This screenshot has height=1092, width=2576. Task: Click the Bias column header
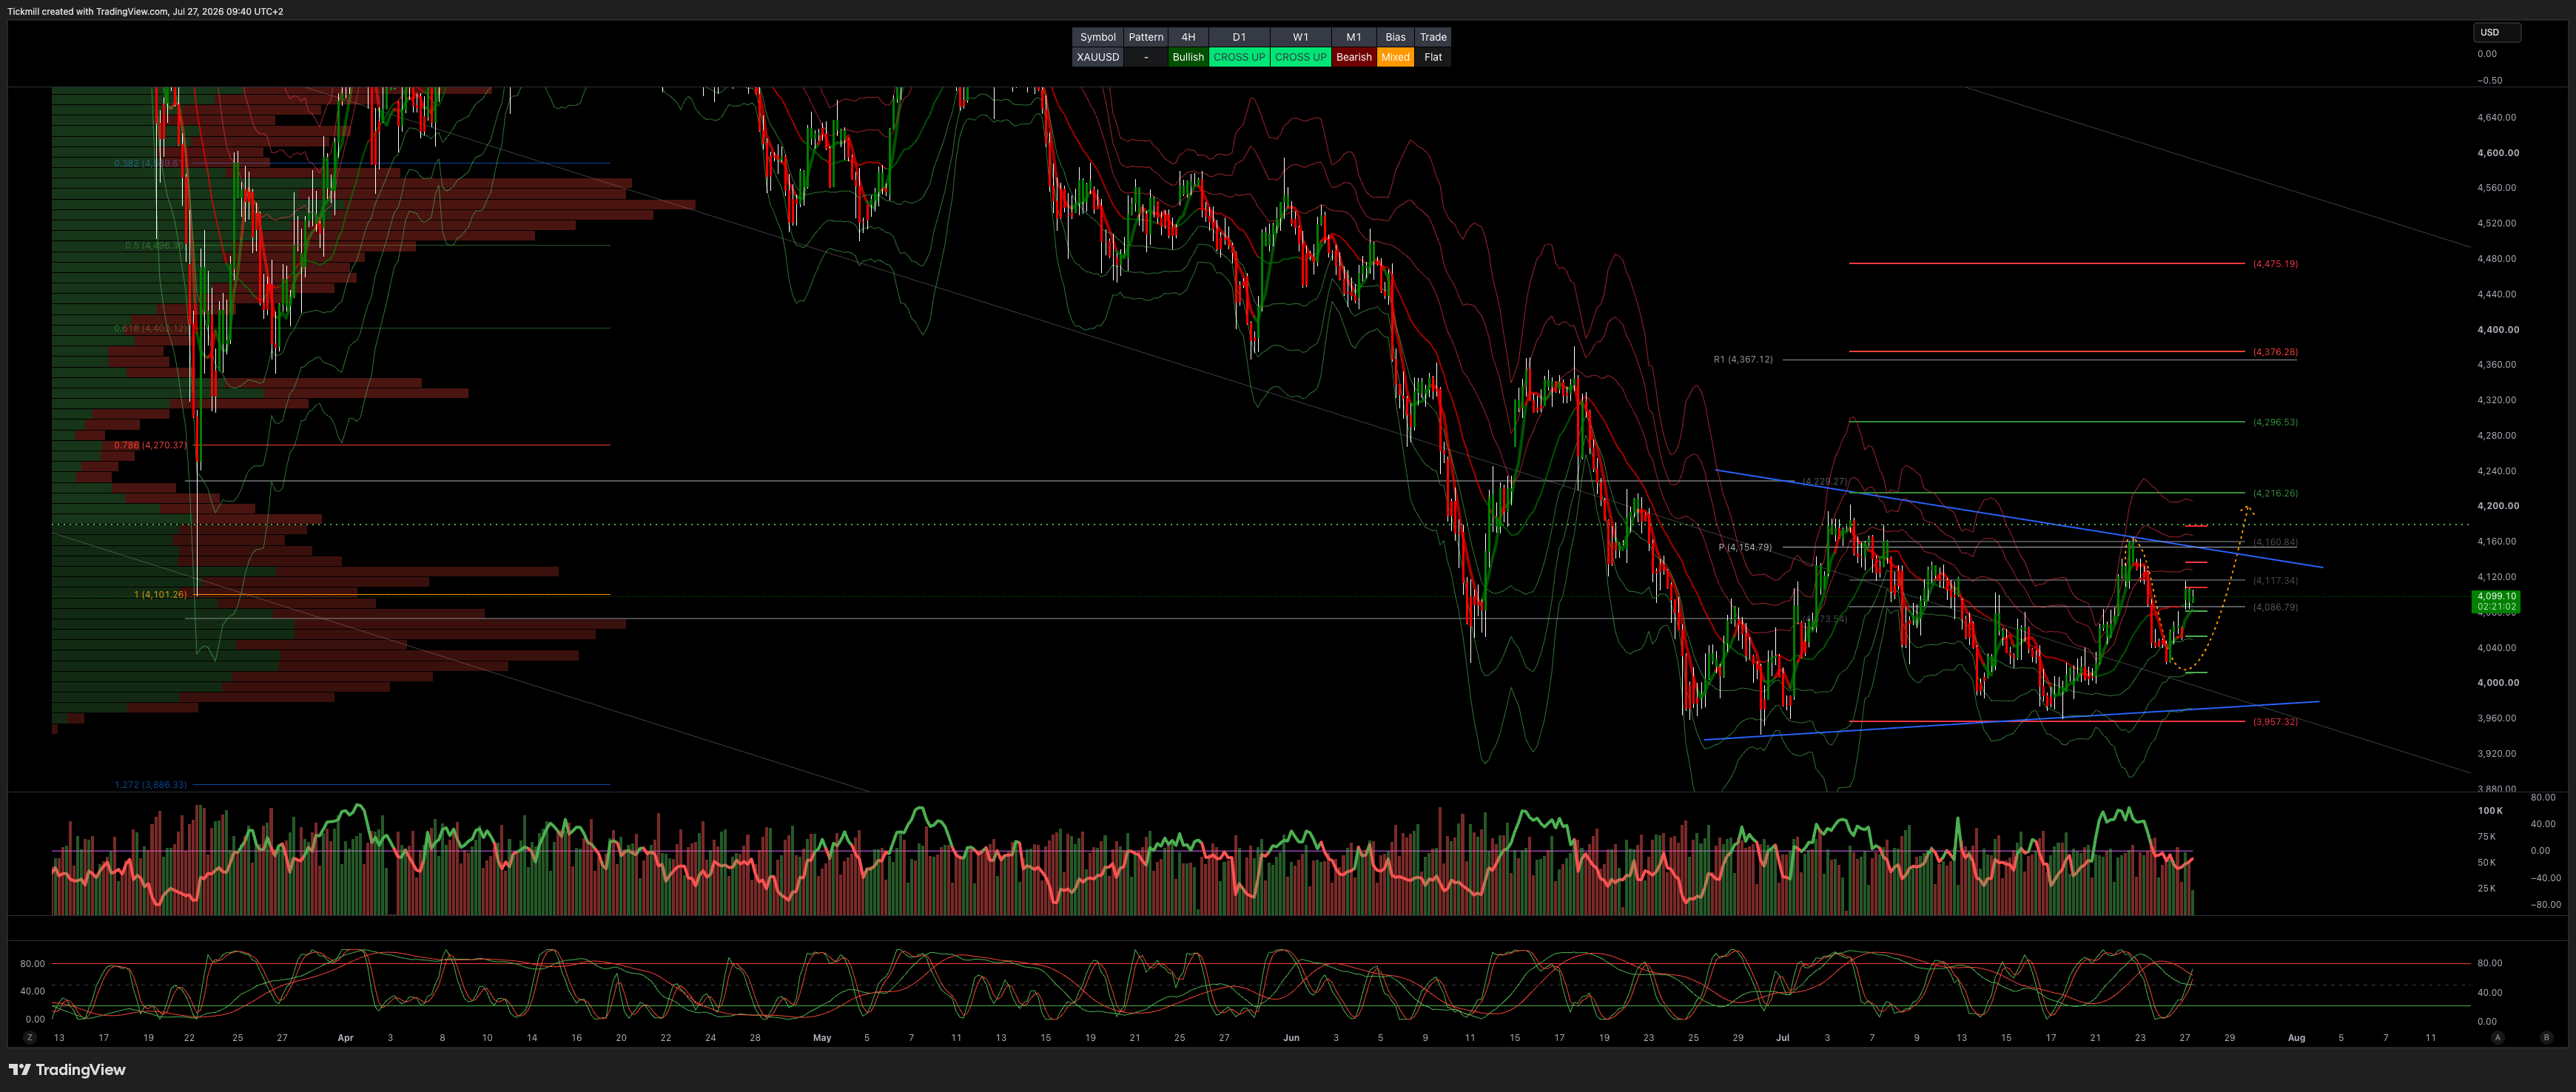click(x=1395, y=37)
